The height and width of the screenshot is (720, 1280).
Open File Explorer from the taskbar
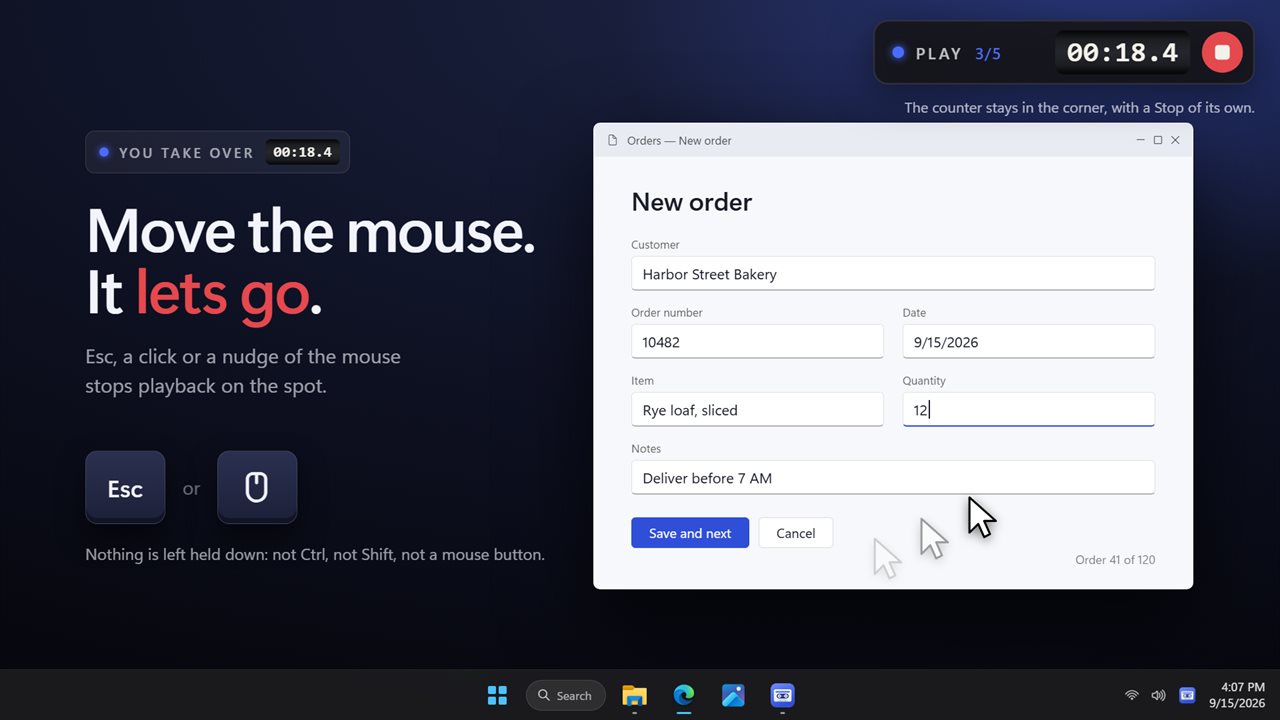coord(634,695)
